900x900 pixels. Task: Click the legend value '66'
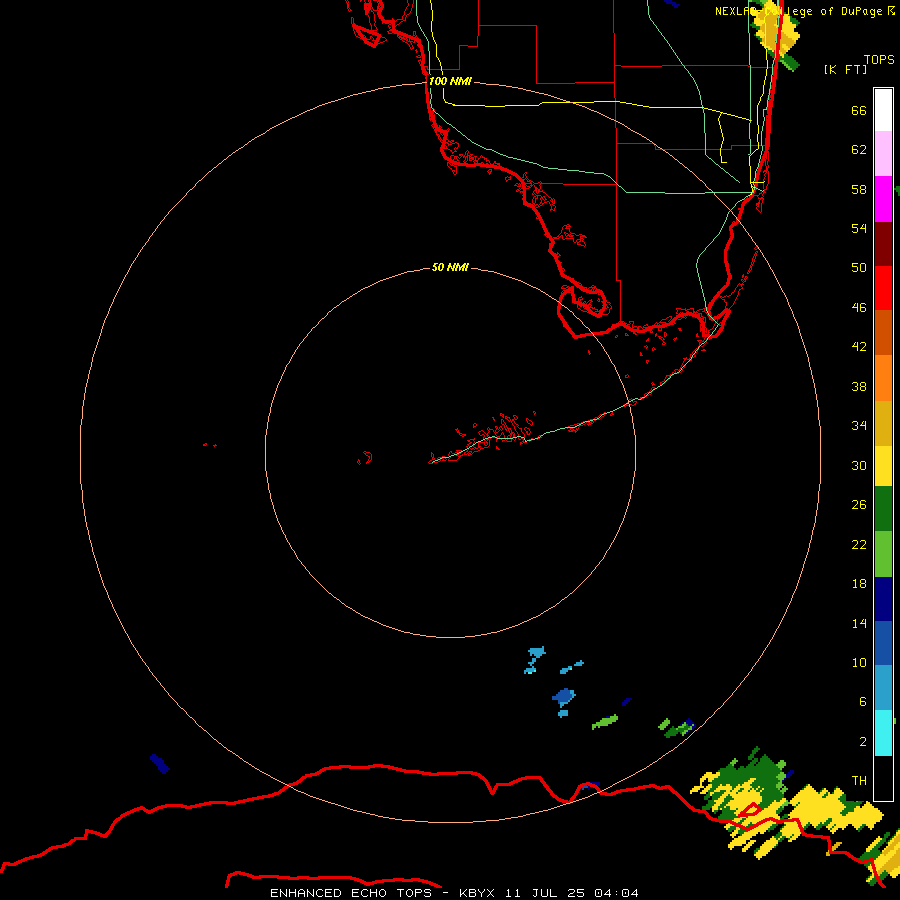859,110
